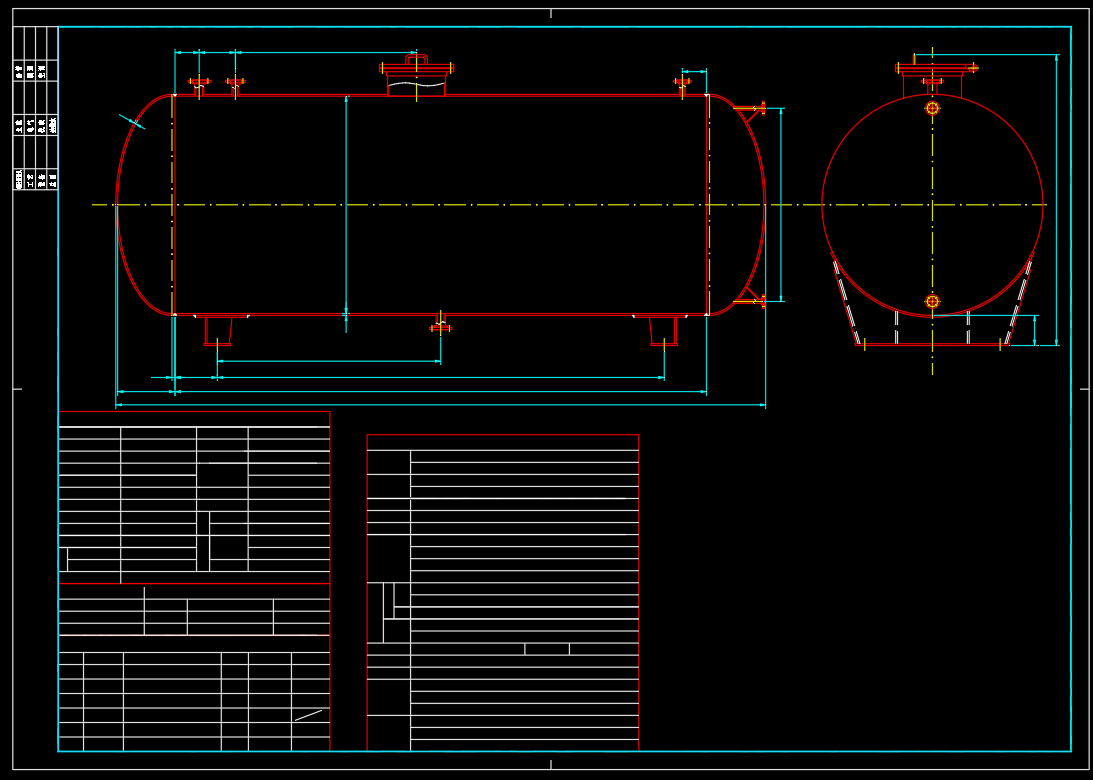
Task: Select the overall length dimension line below tank
Action: click(440, 405)
